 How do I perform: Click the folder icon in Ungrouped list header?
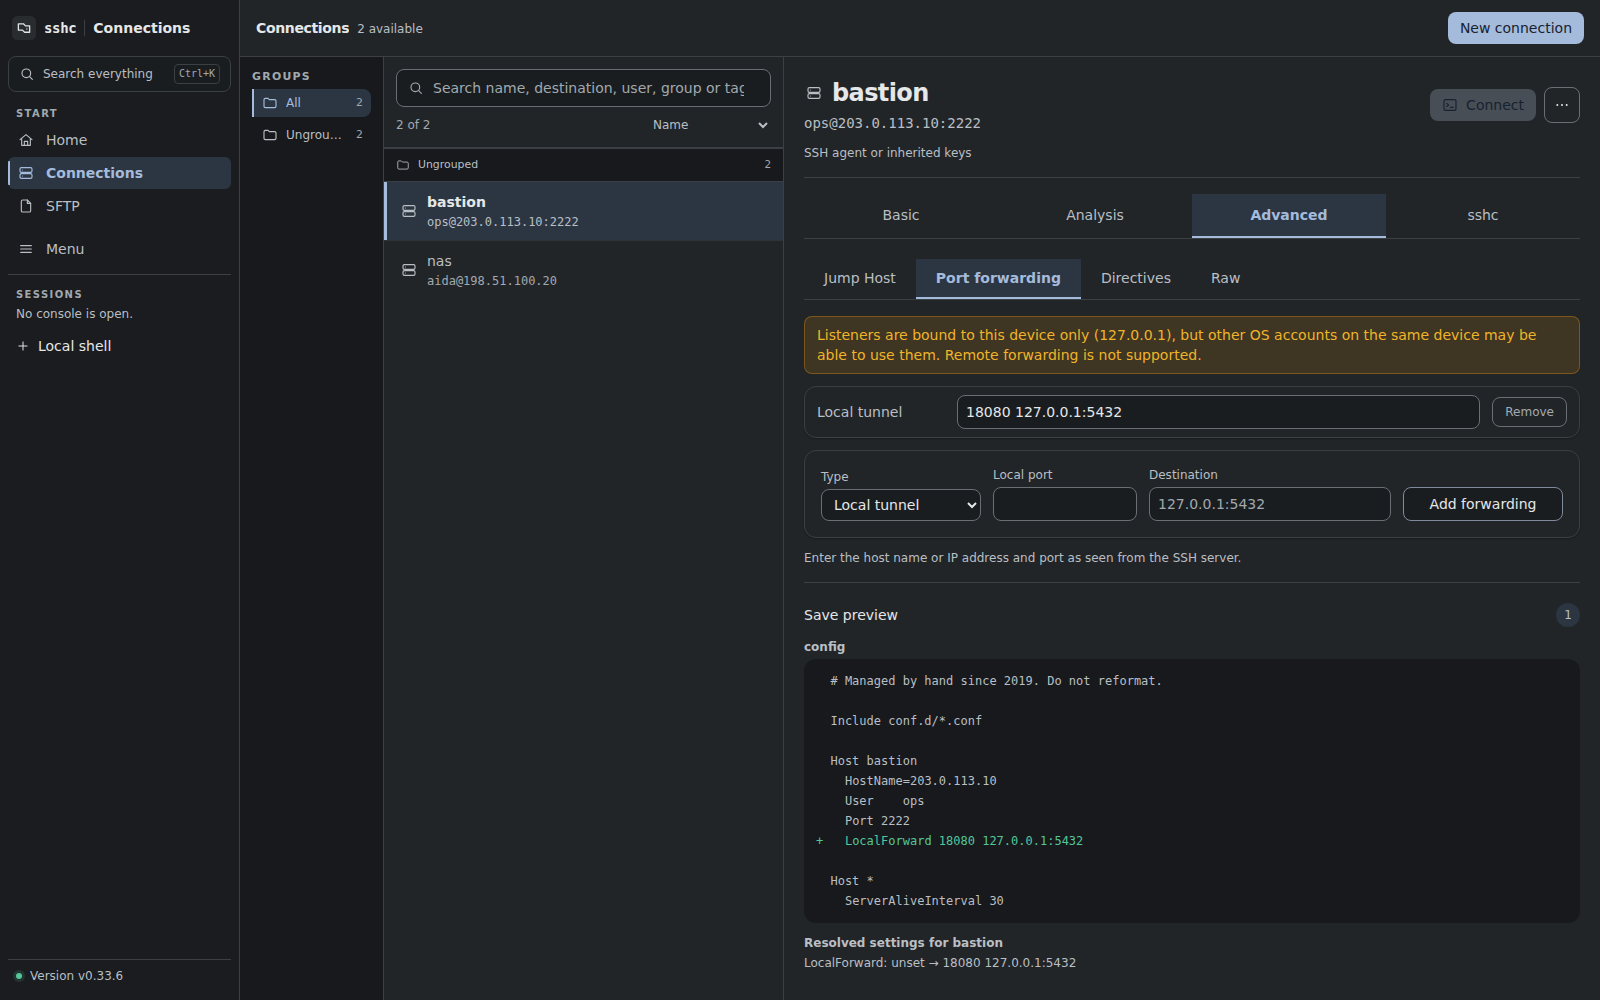pyautogui.click(x=403, y=165)
